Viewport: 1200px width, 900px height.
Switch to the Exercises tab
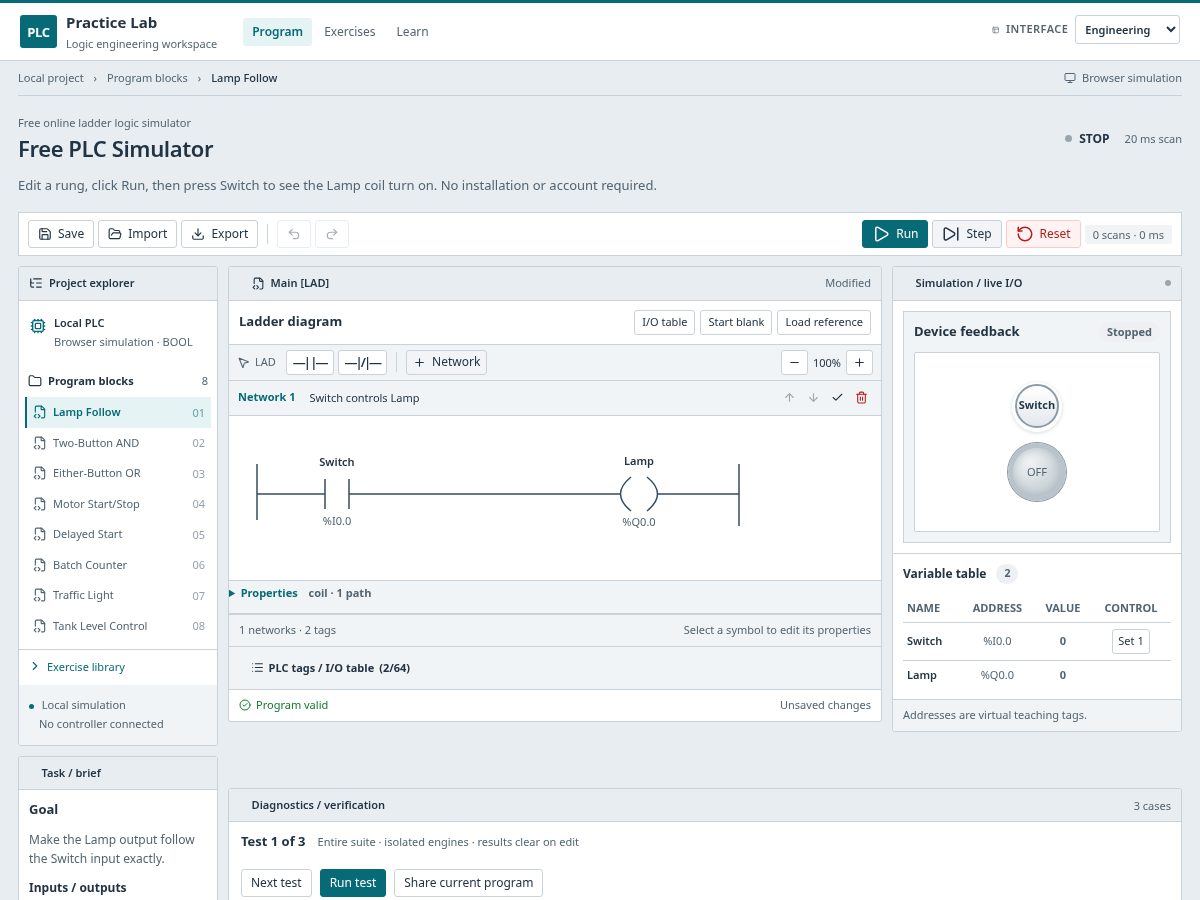[x=350, y=32]
